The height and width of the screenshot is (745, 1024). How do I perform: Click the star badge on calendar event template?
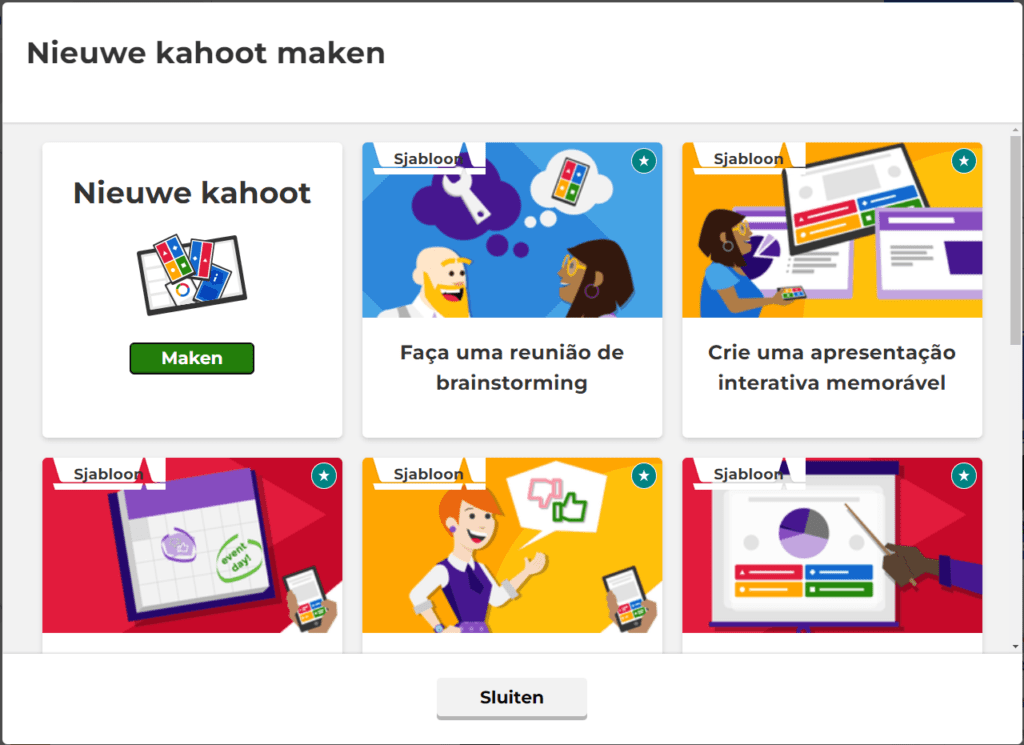tap(324, 476)
